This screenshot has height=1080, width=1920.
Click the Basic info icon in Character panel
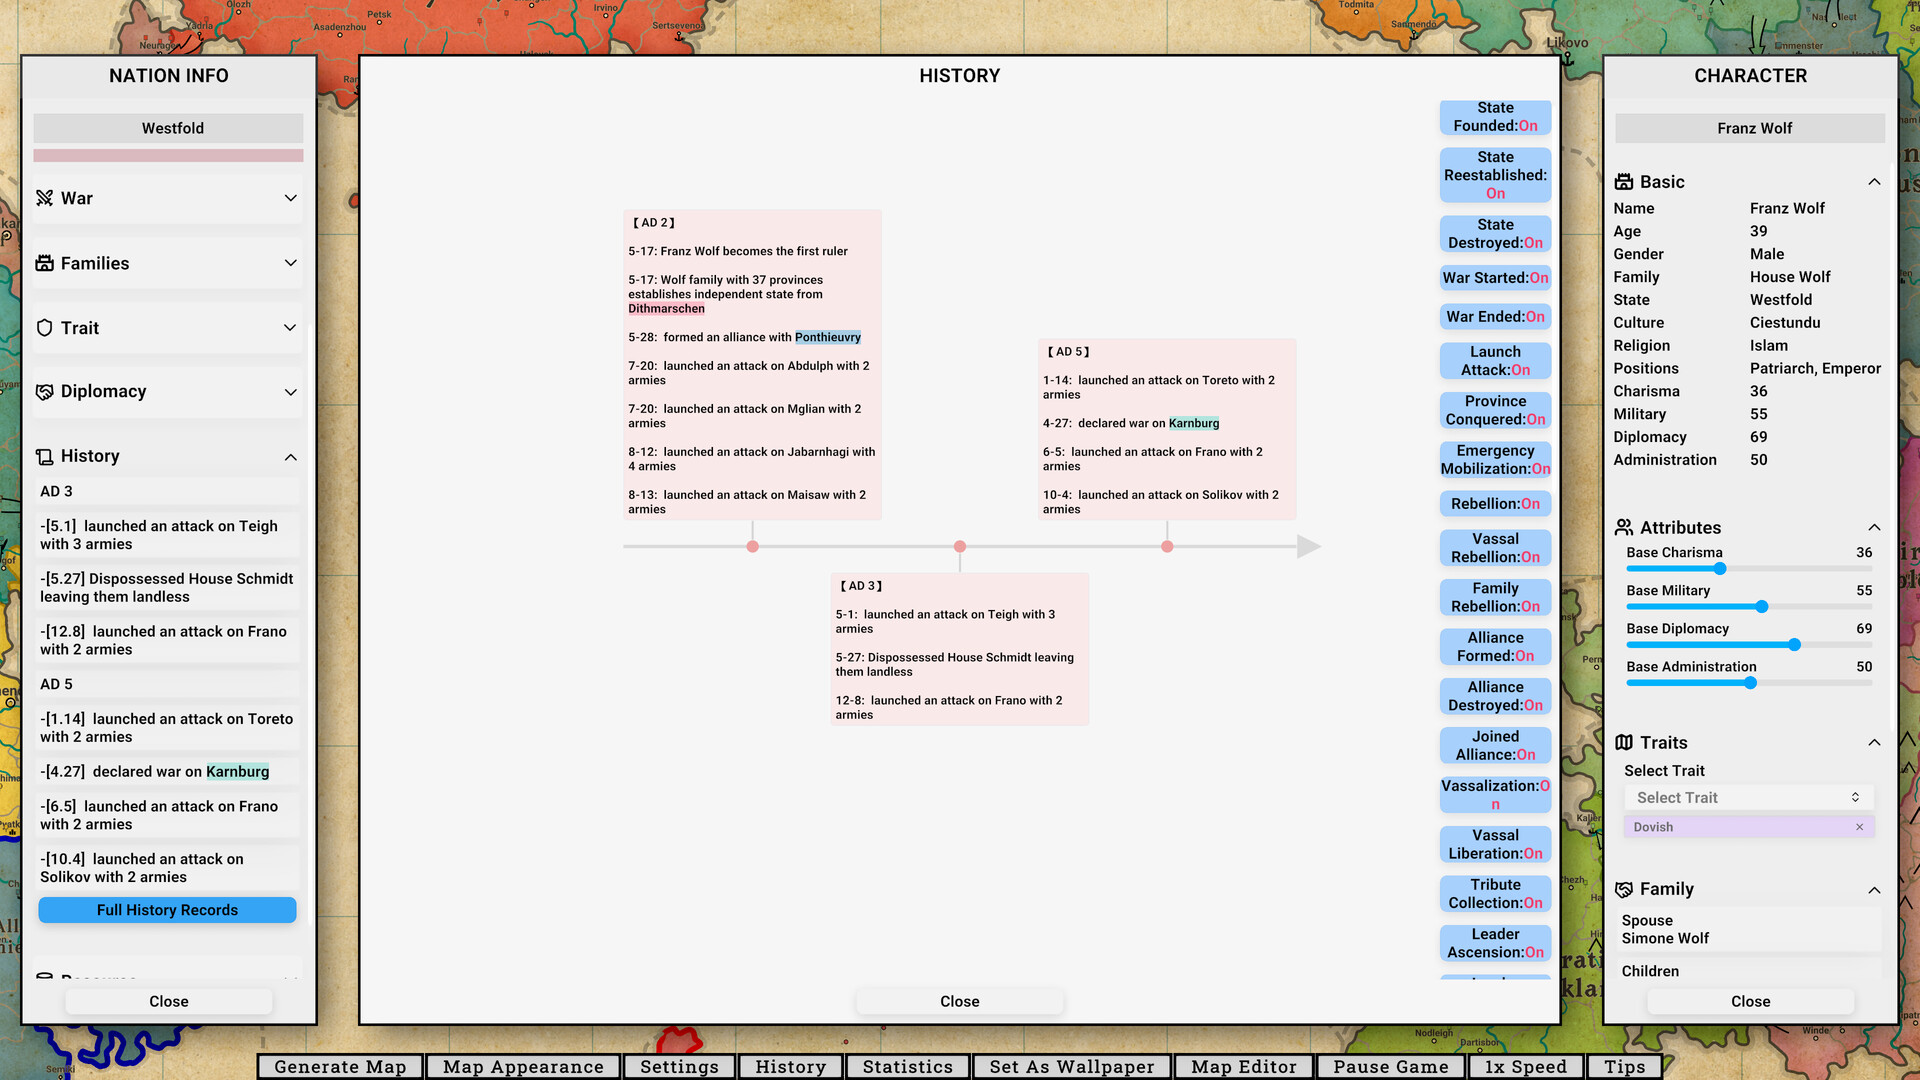click(x=1625, y=181)
